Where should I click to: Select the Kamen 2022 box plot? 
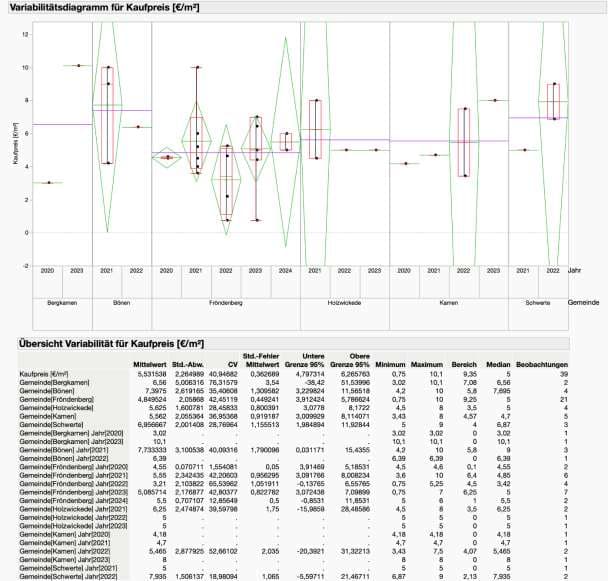tap(464, 142)
